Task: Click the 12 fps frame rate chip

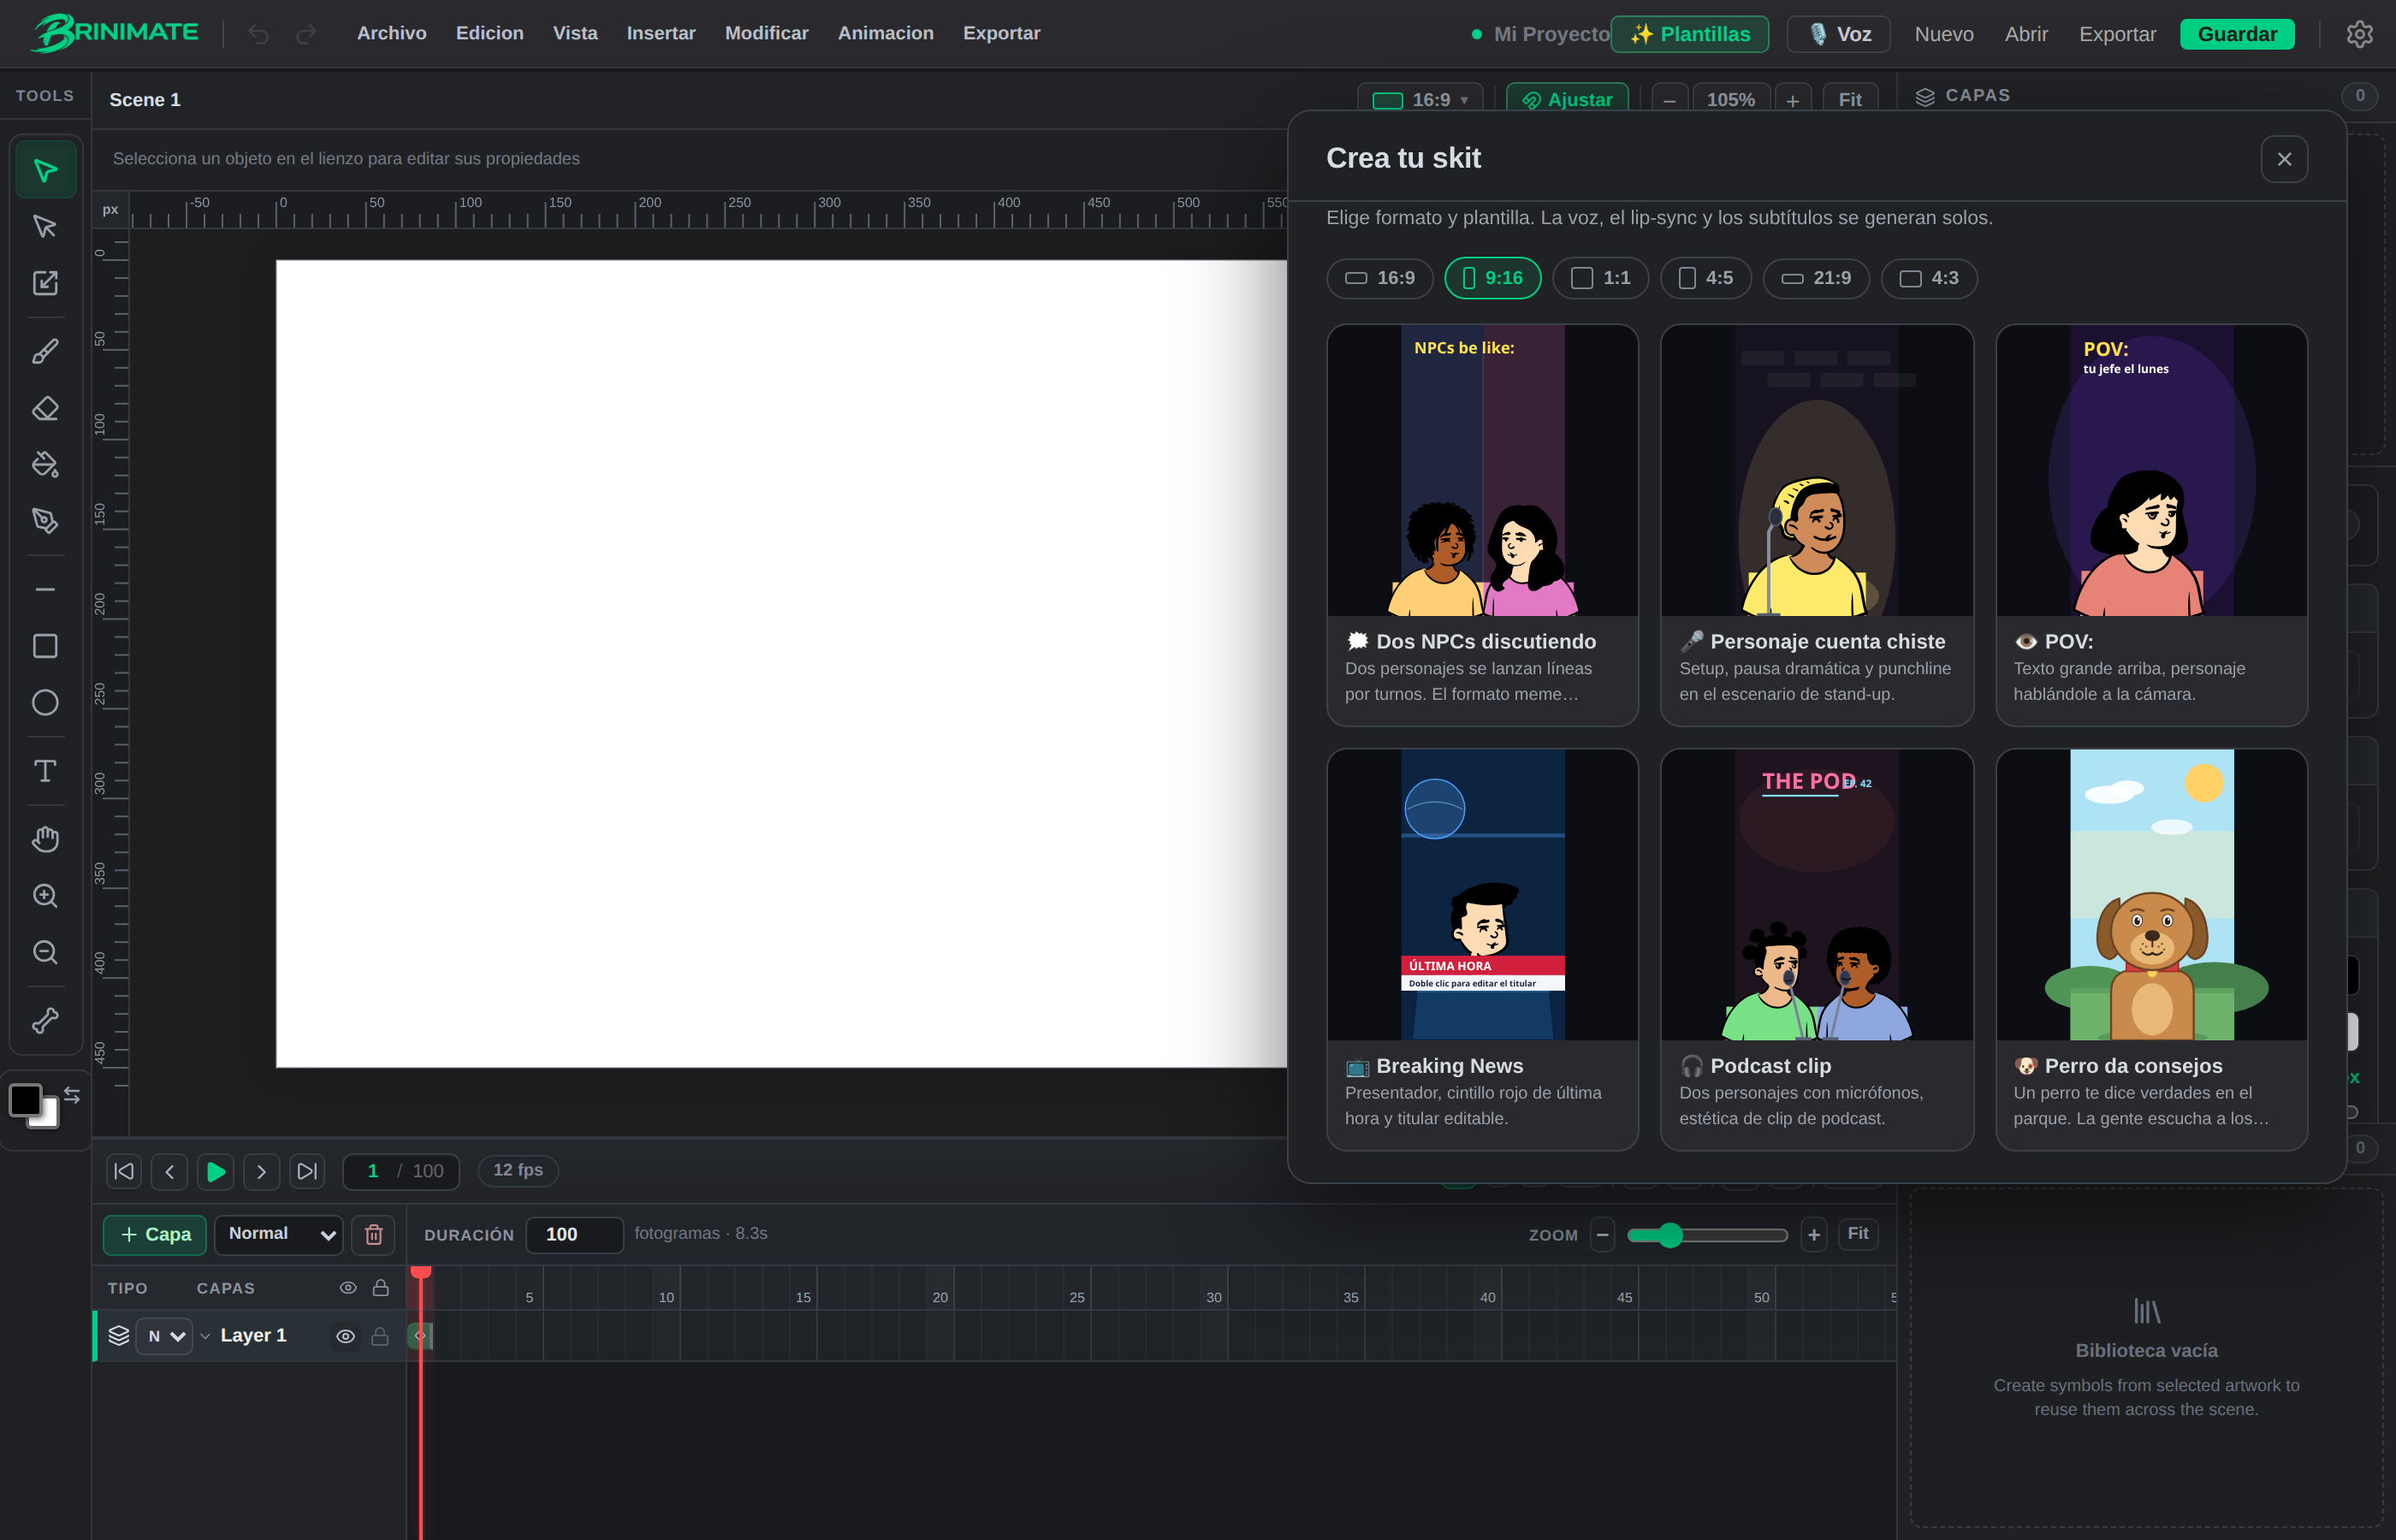Action: [x=518, y=1170]
